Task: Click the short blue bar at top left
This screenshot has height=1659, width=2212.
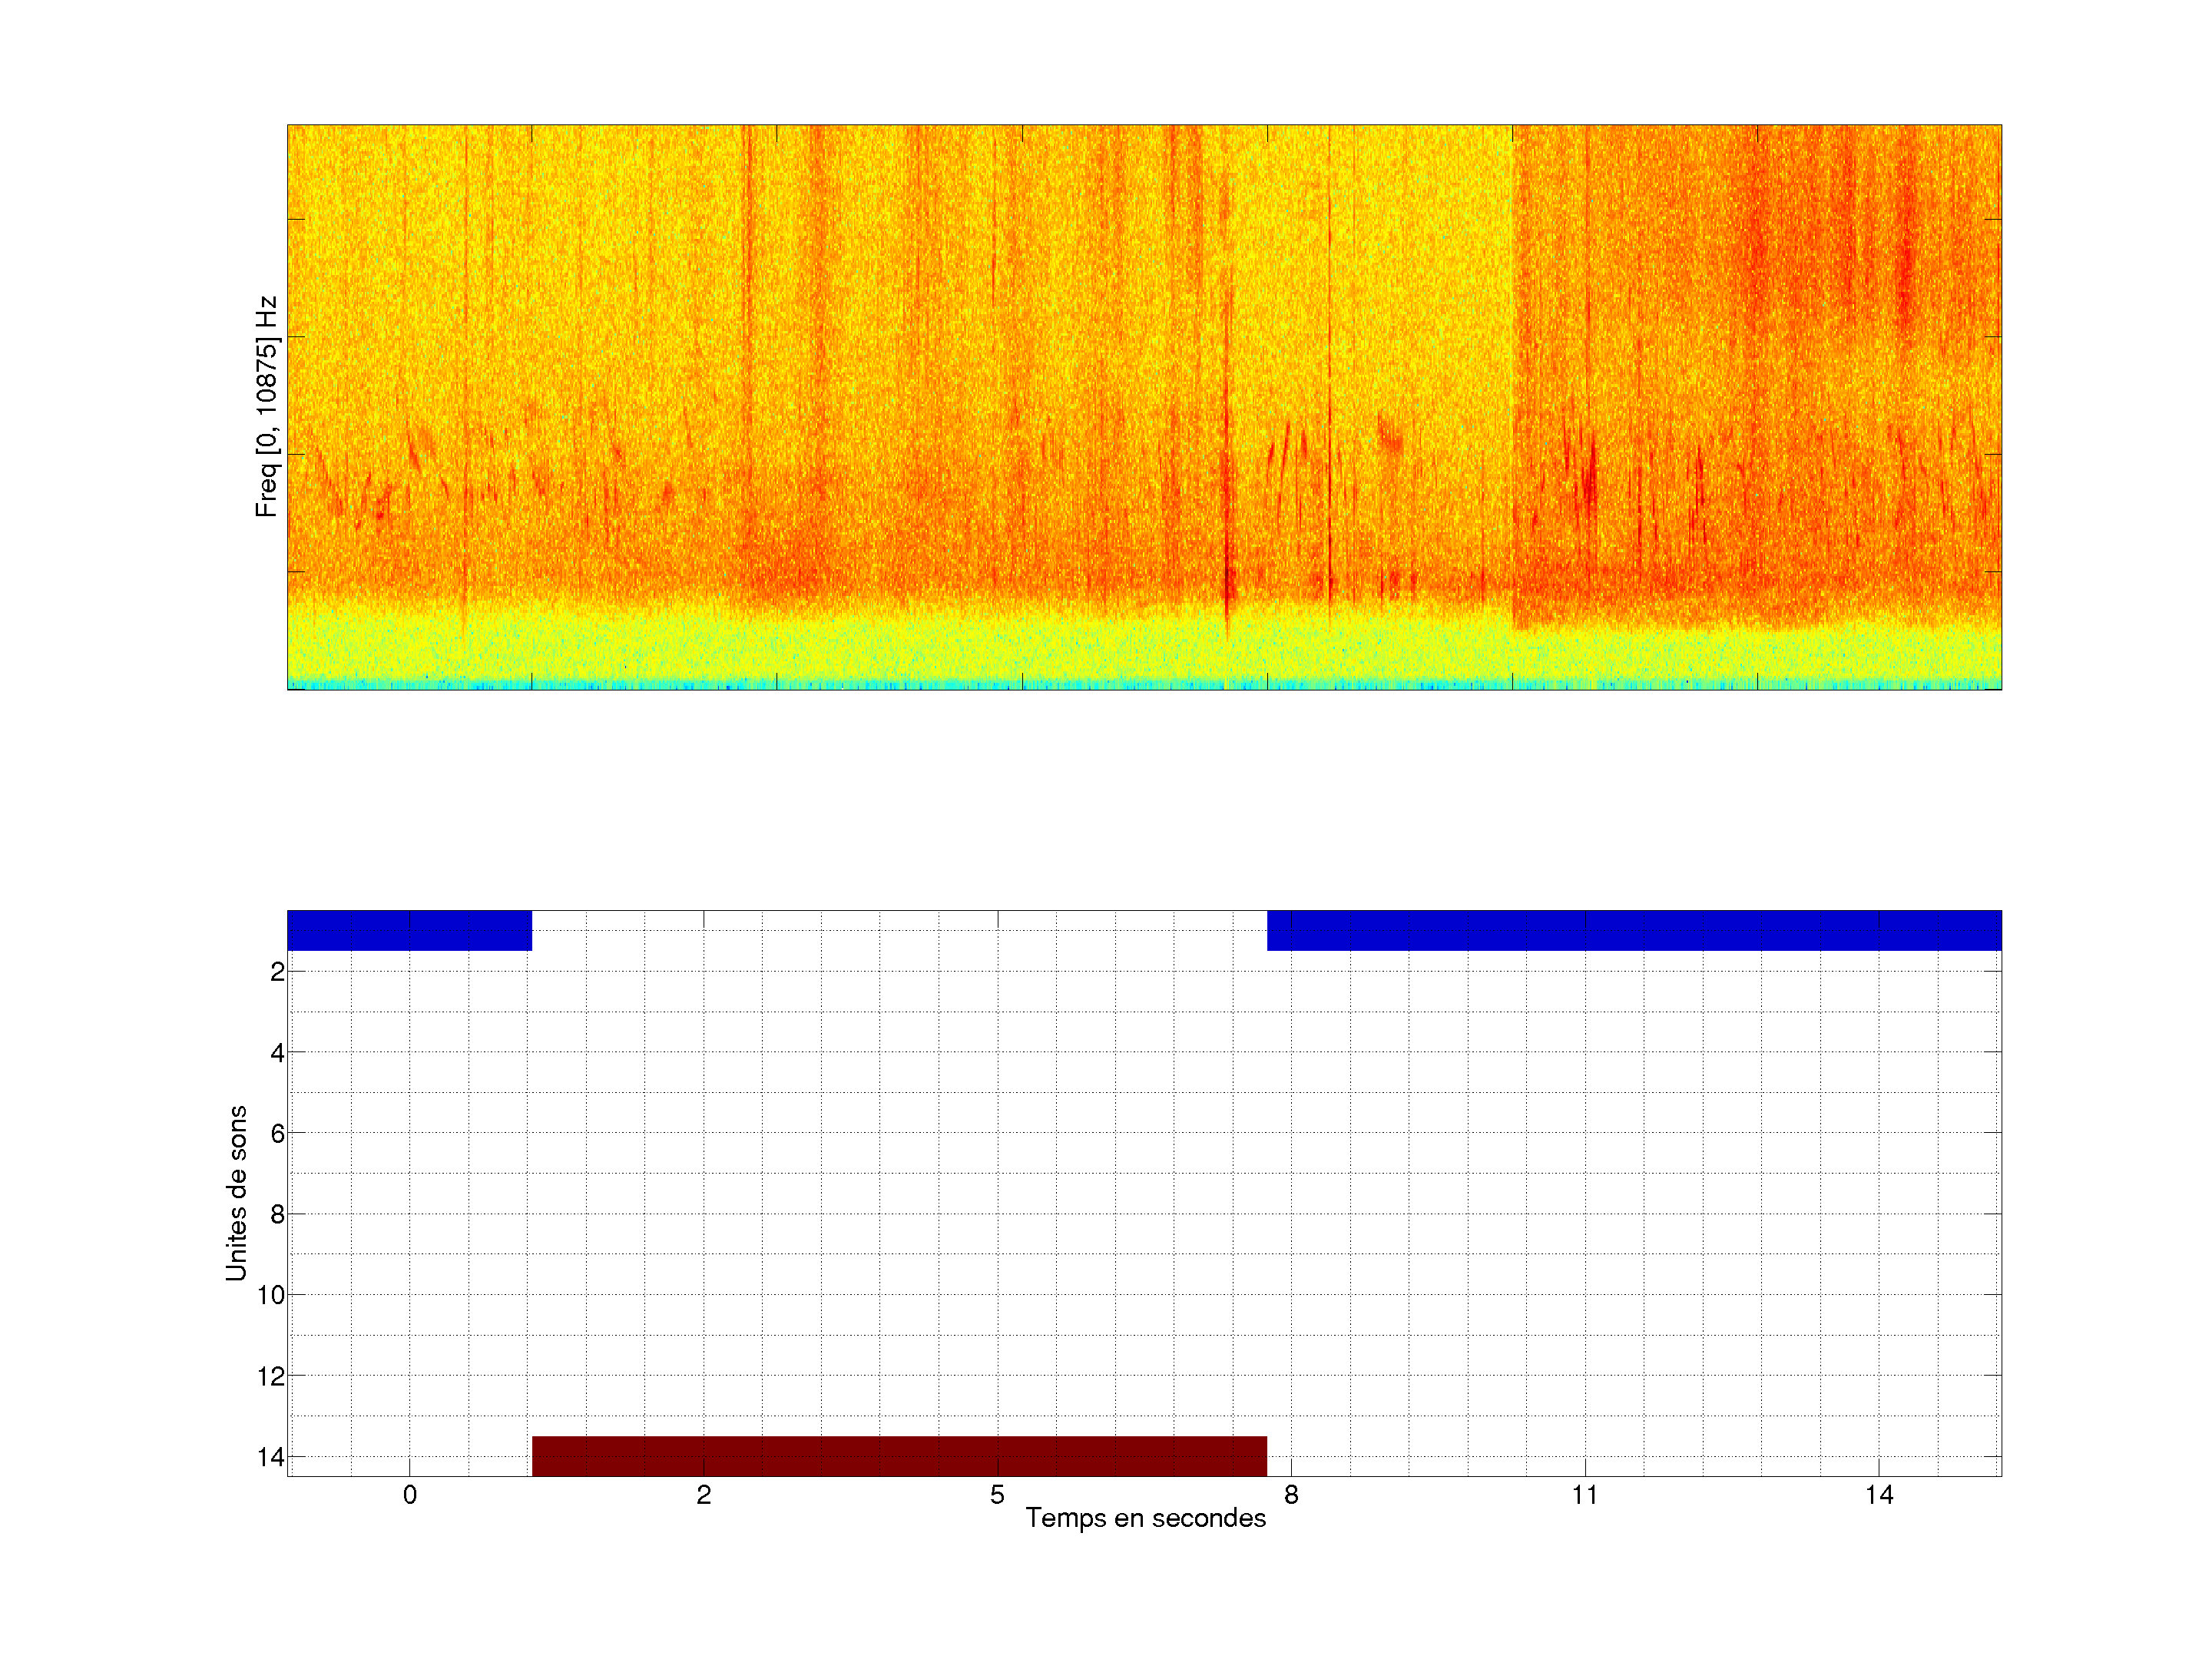Action: point(409,930)
